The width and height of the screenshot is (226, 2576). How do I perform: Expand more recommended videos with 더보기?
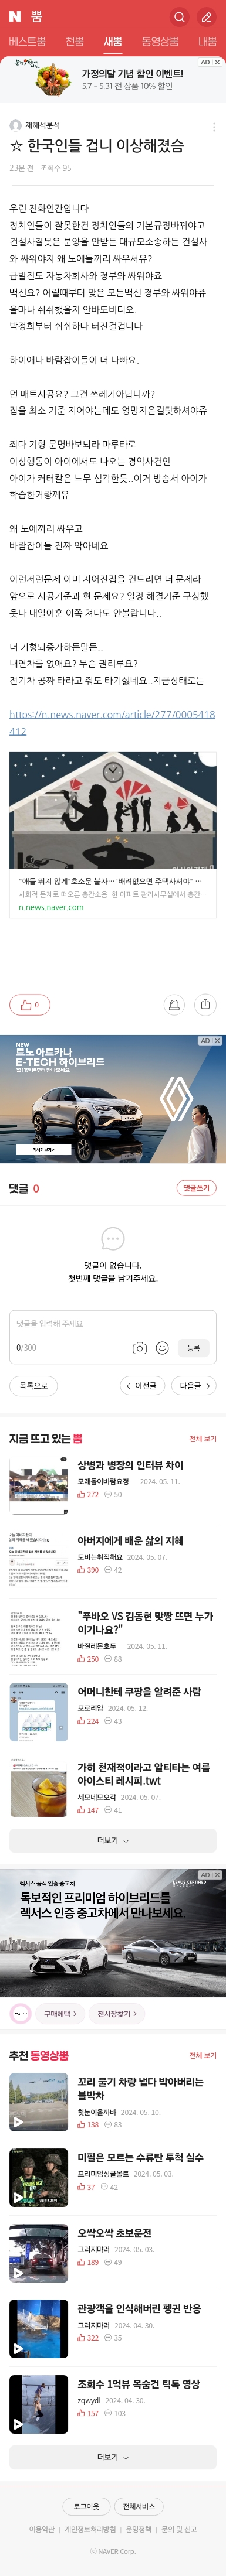[x=113, y=2457]
